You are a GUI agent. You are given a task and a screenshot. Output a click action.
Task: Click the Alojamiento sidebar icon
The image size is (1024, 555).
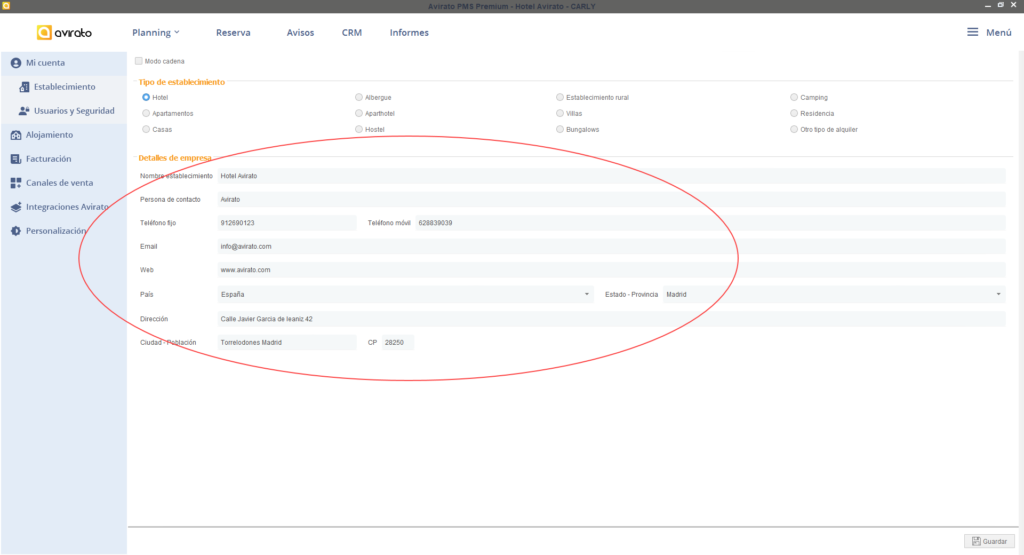click(16, 135)
